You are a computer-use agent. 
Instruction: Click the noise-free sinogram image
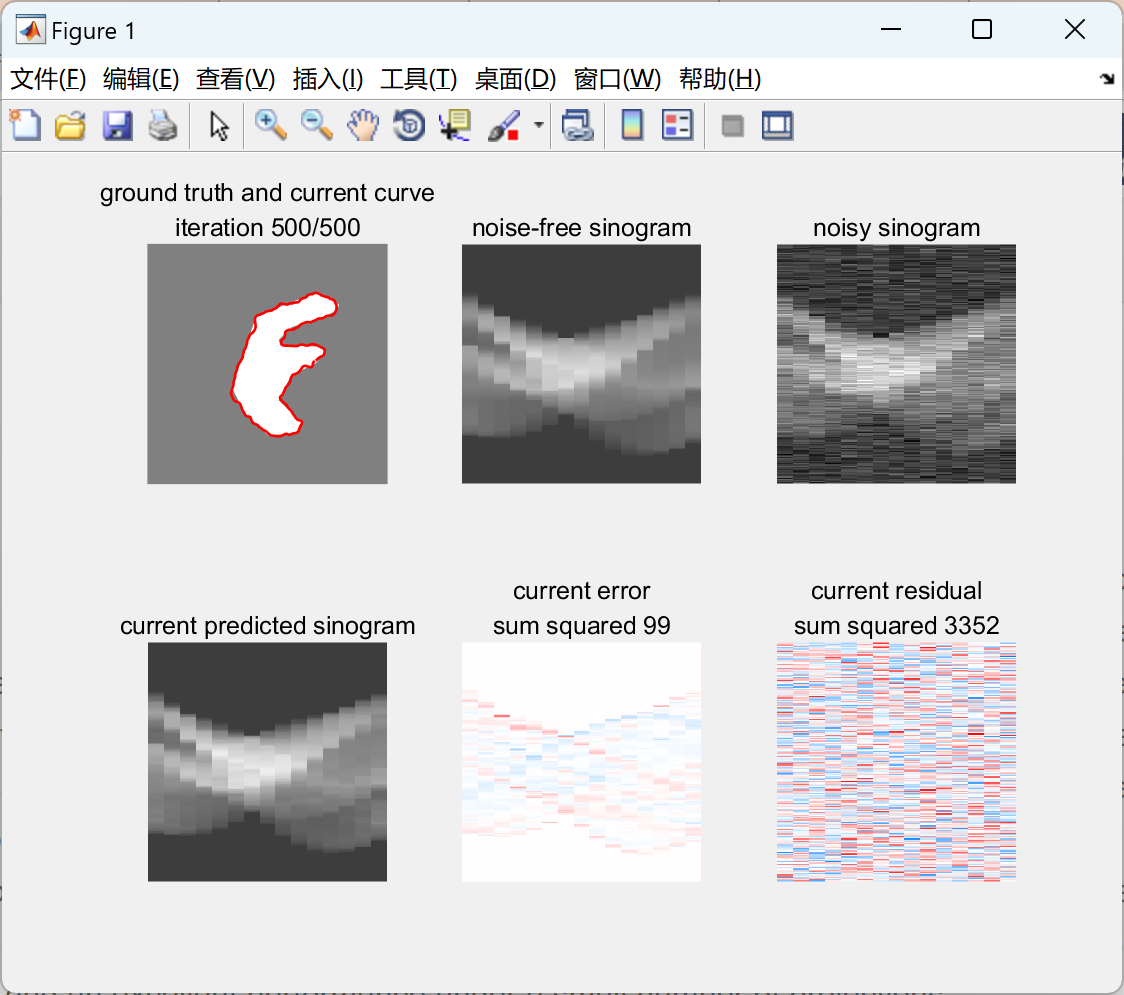point(581,363)
